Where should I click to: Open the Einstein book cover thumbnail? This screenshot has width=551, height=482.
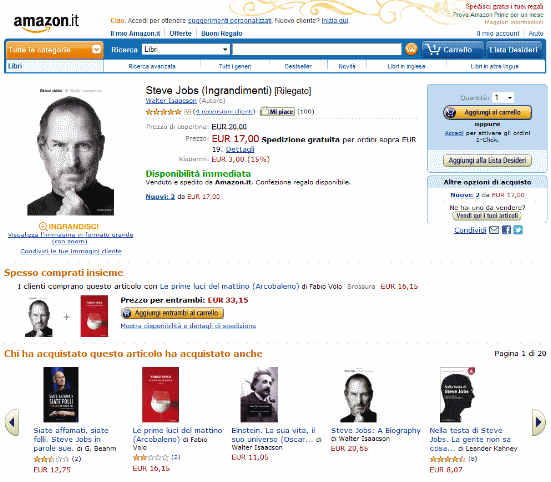pos(259,395)
